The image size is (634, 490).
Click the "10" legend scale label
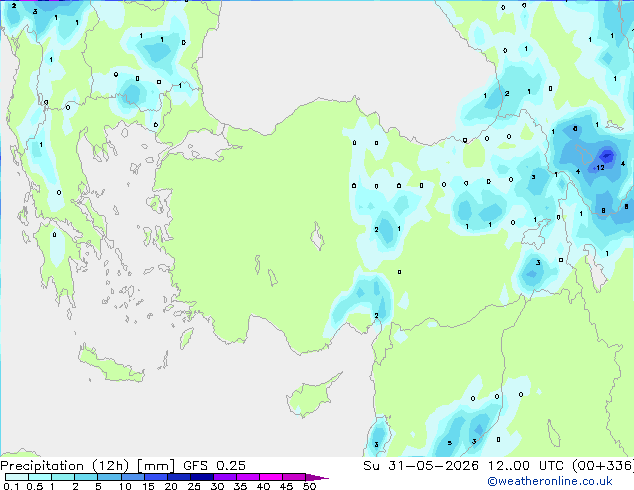tap(125, 486)
